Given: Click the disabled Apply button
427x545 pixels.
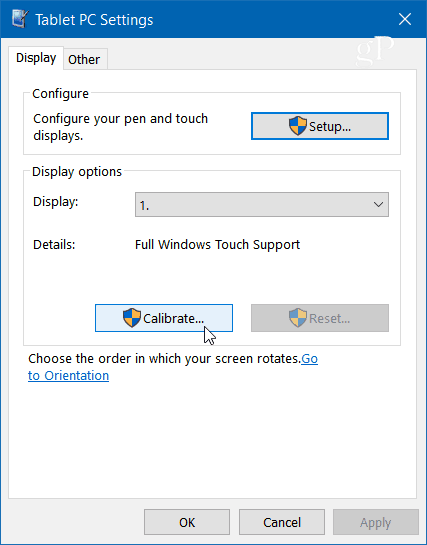Looking at the screenshot, I should point(376,522).
